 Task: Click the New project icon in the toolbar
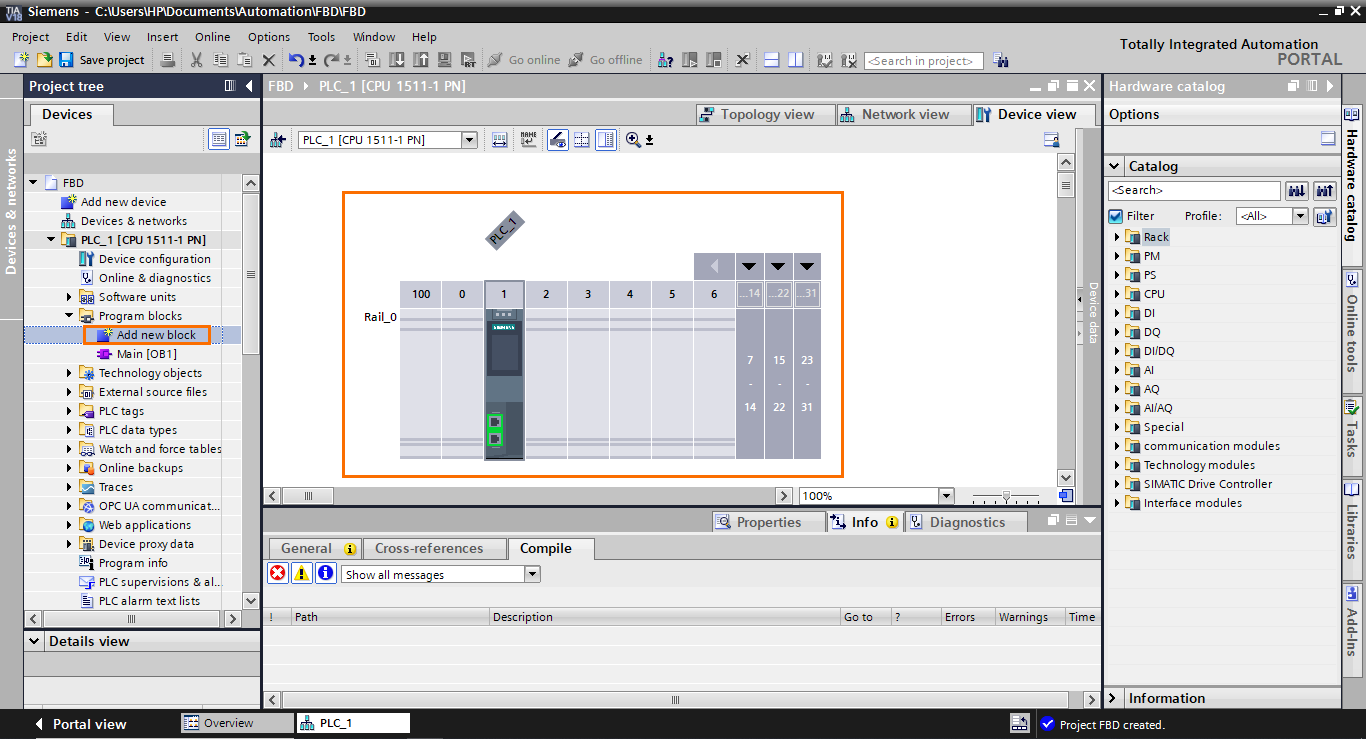(21, 60)
